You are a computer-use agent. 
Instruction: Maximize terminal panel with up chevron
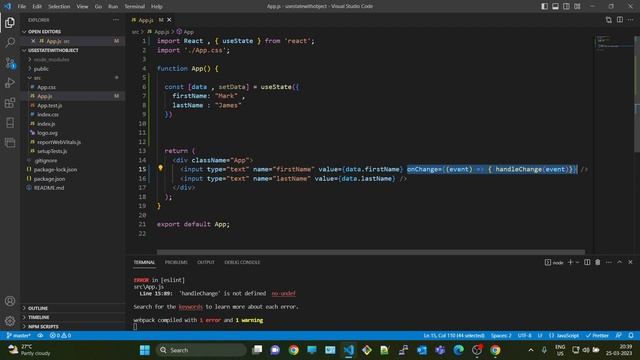(x=620, y=262)
